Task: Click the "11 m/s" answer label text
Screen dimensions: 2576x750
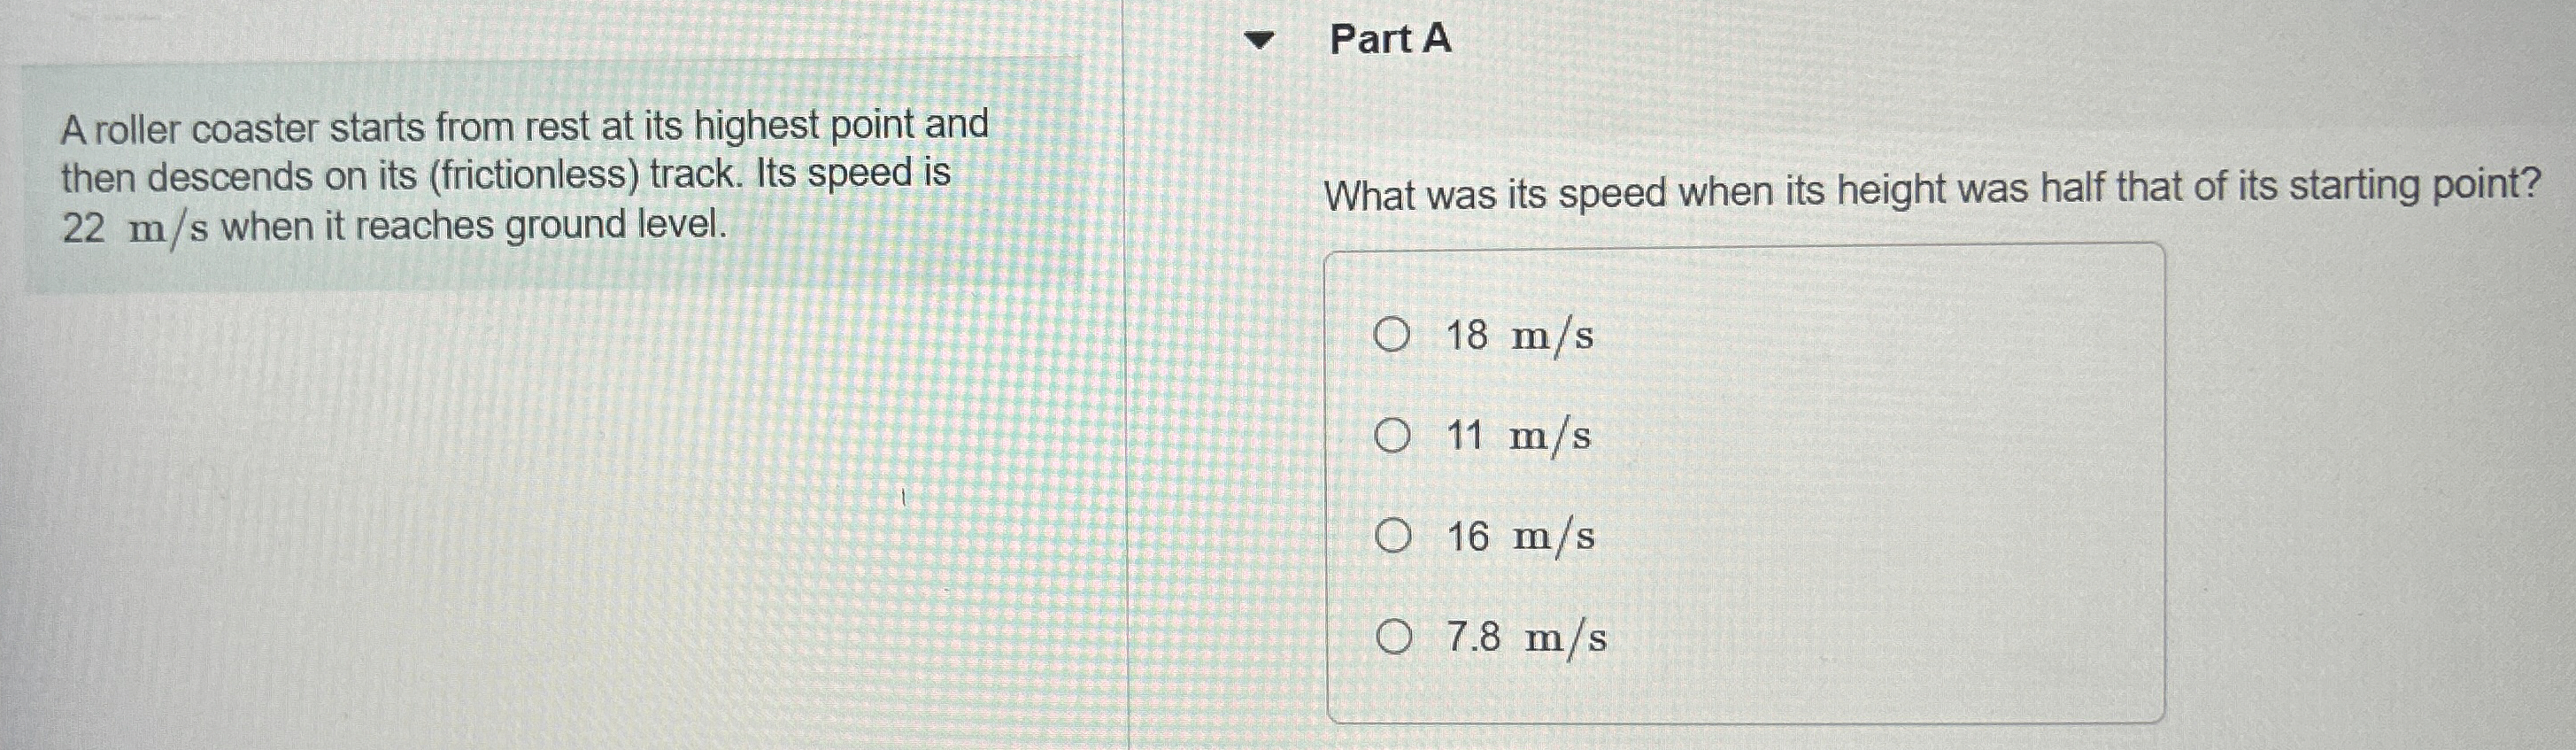Action: (x=1518, y=437)
